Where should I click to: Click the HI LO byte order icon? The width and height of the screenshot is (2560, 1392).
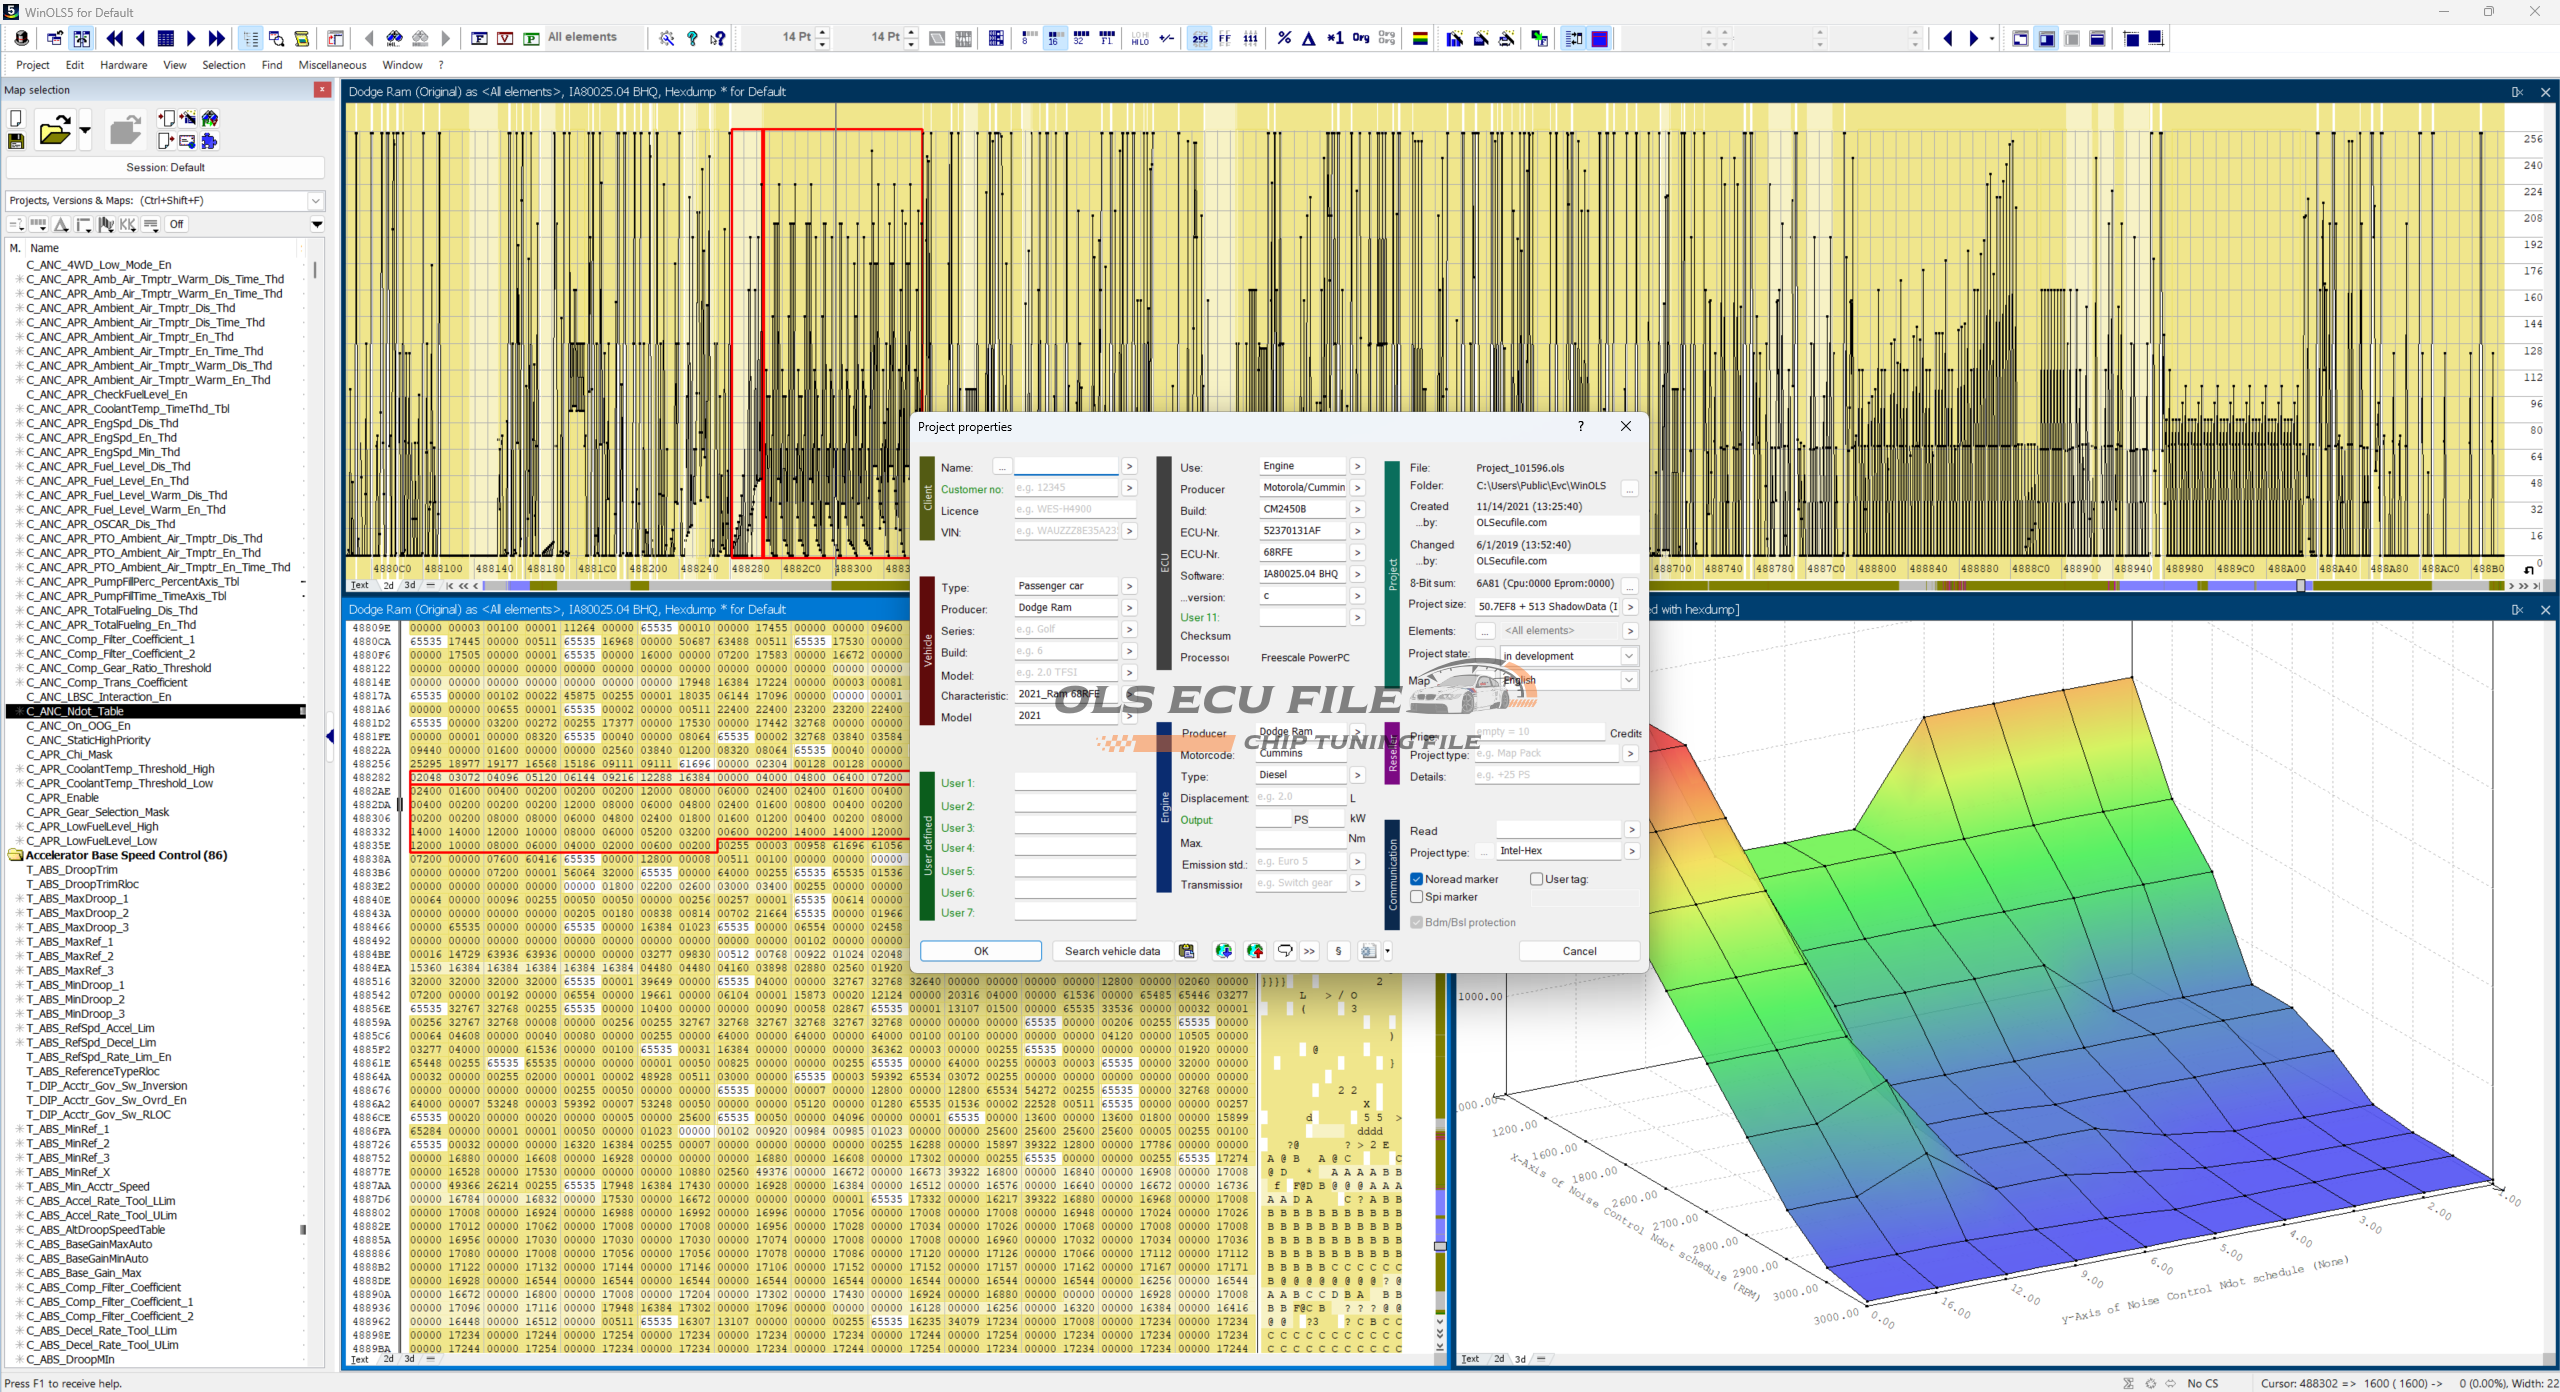pyautogui.click(x=1140, y=38)
